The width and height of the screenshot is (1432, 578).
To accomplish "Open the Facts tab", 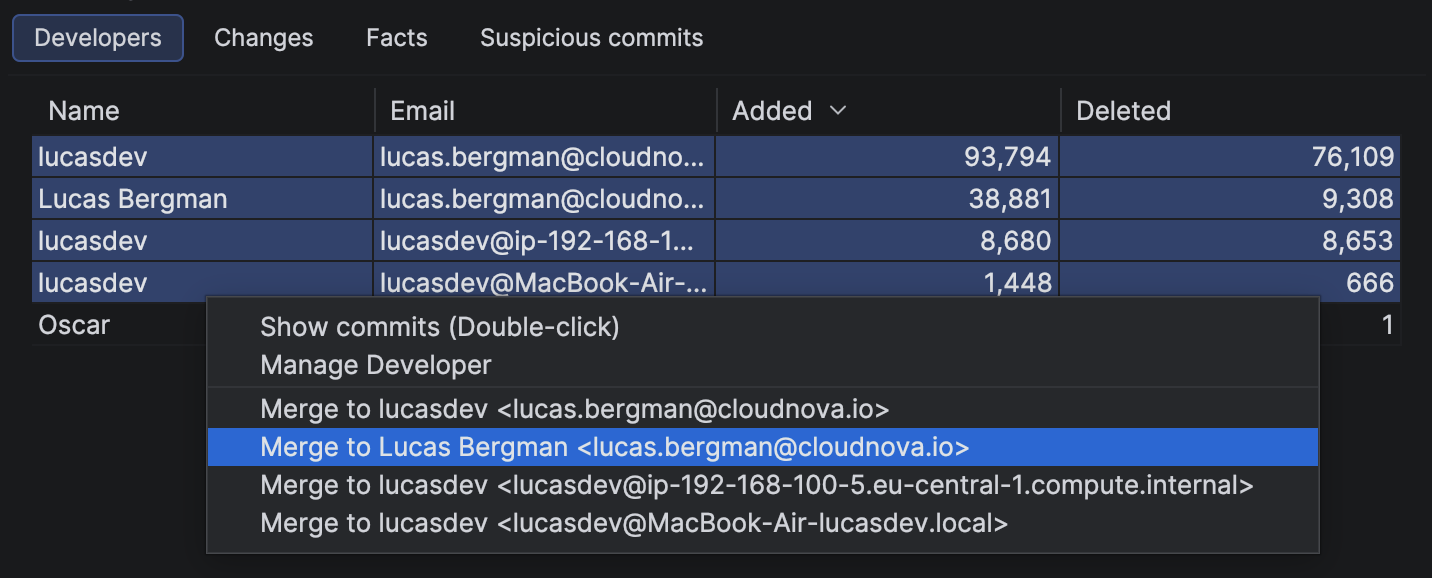I will (396, 37).
